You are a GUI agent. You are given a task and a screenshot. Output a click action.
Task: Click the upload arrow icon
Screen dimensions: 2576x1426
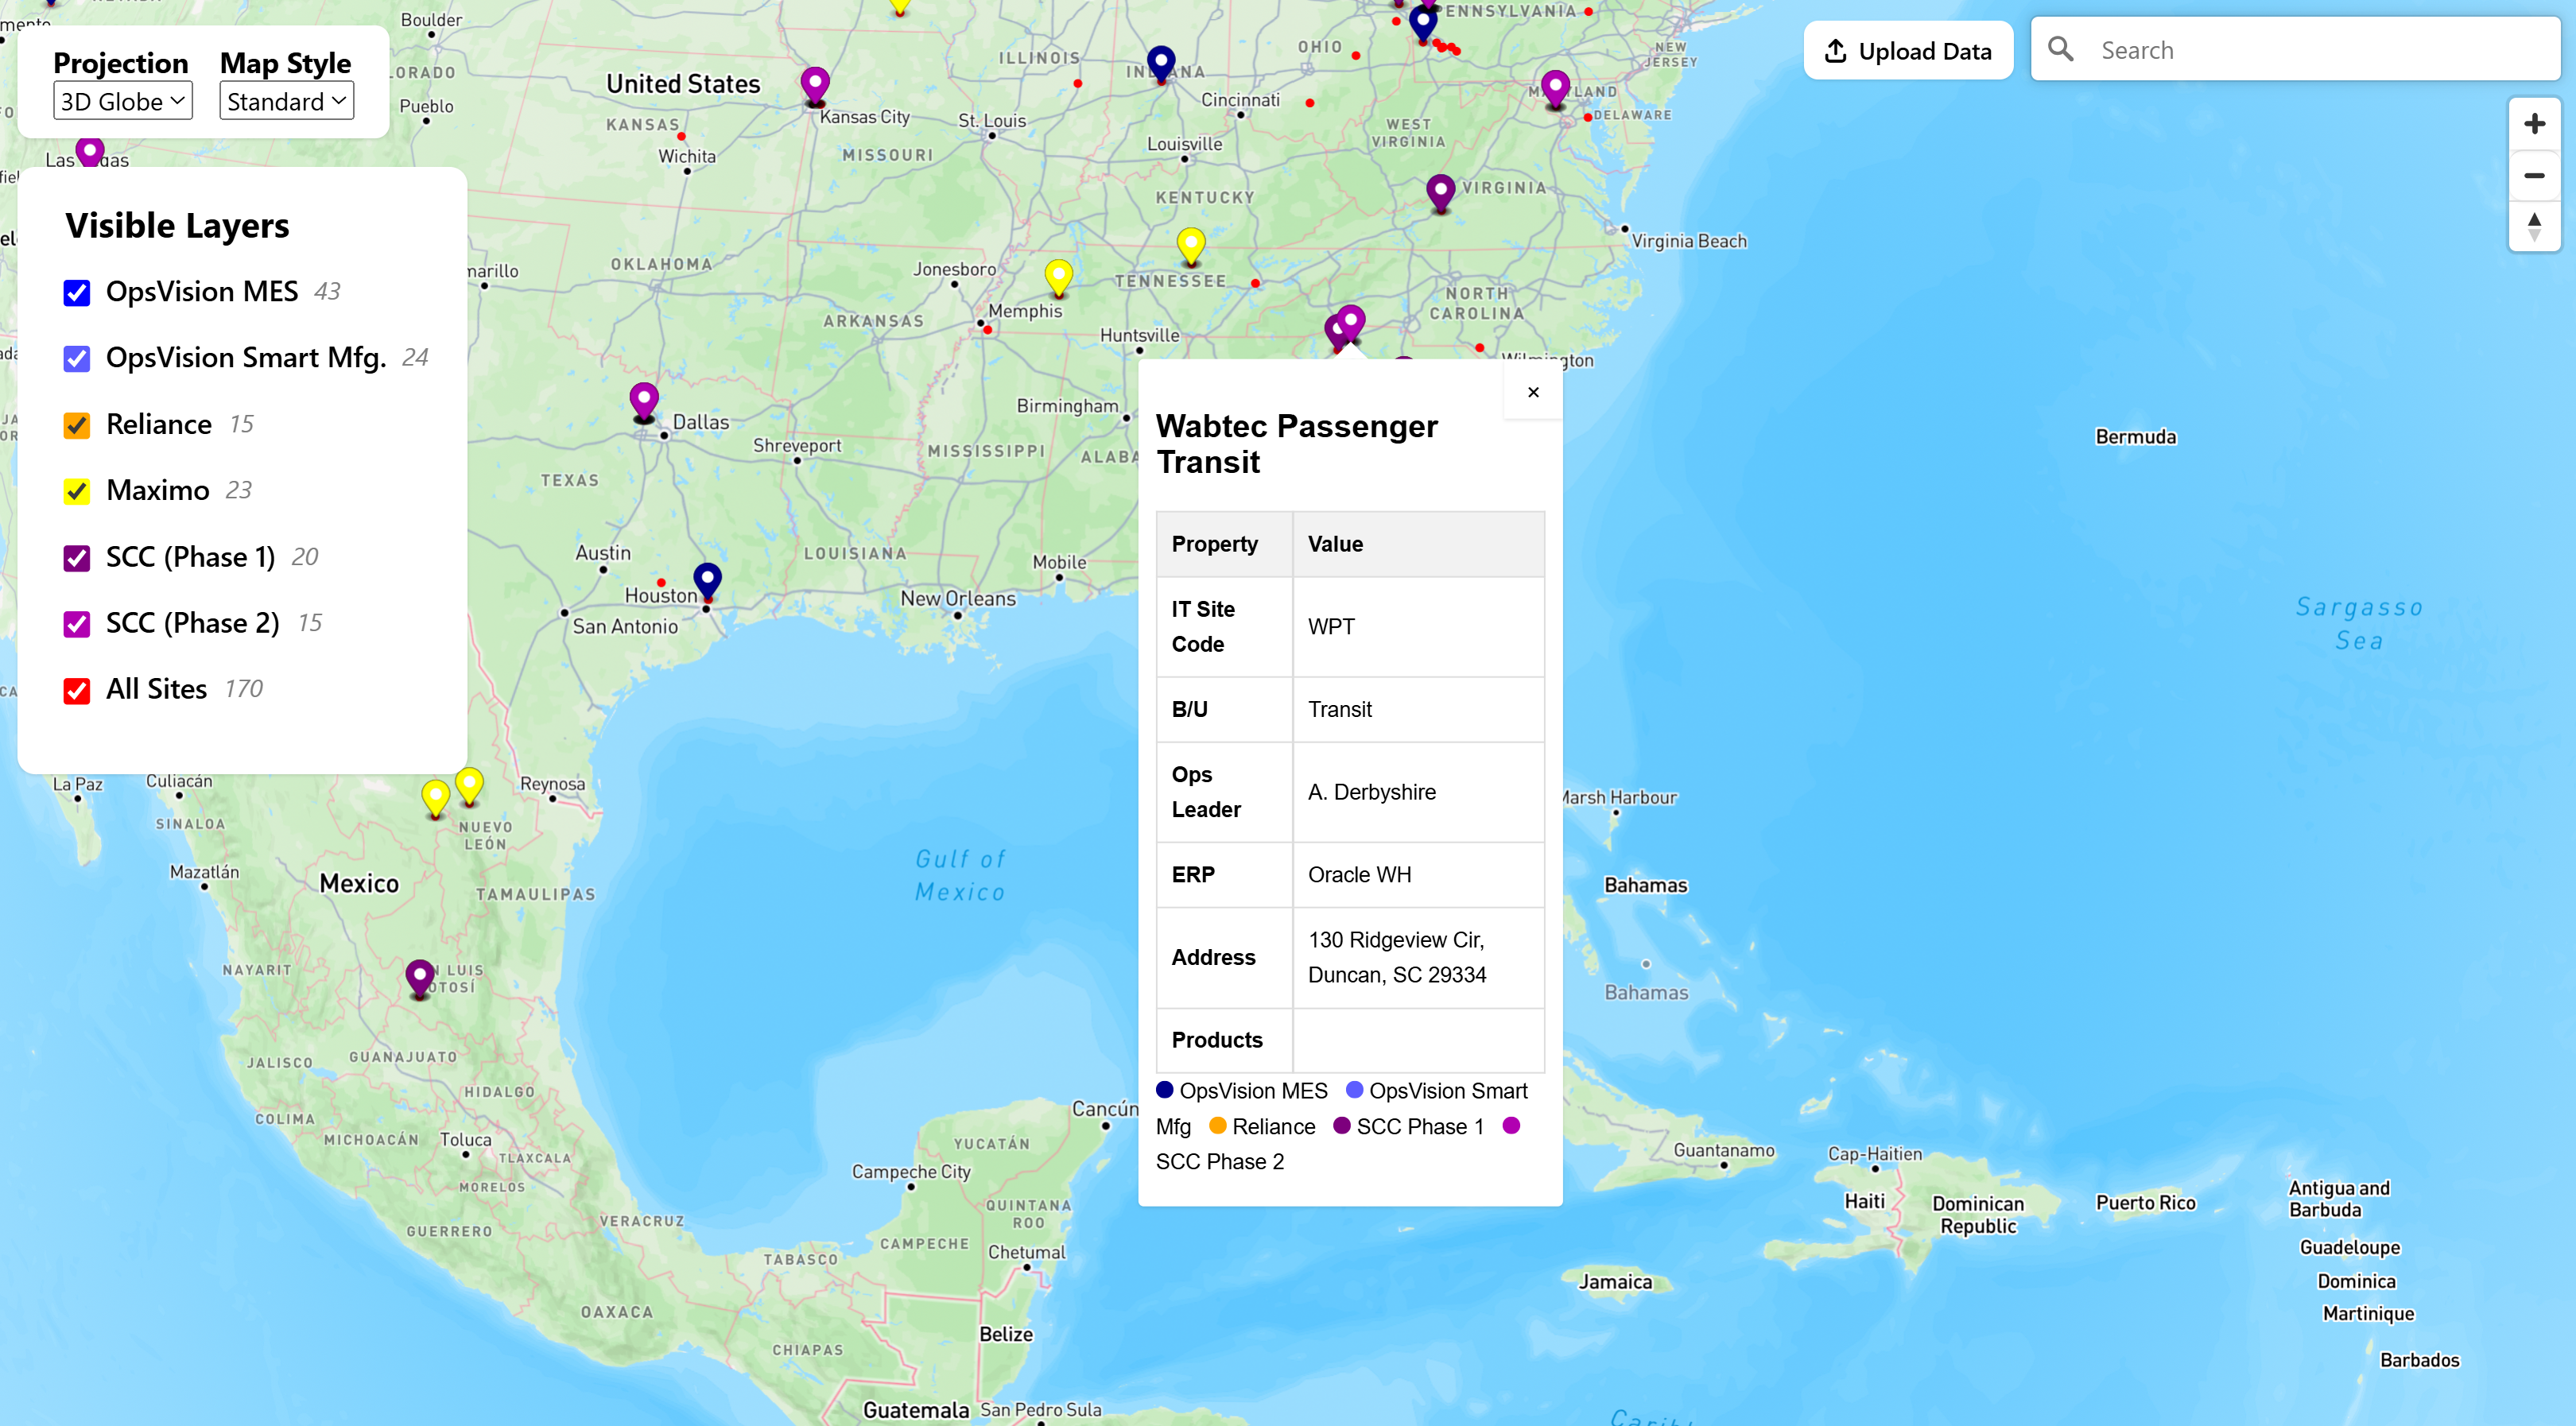(1835, 51)
